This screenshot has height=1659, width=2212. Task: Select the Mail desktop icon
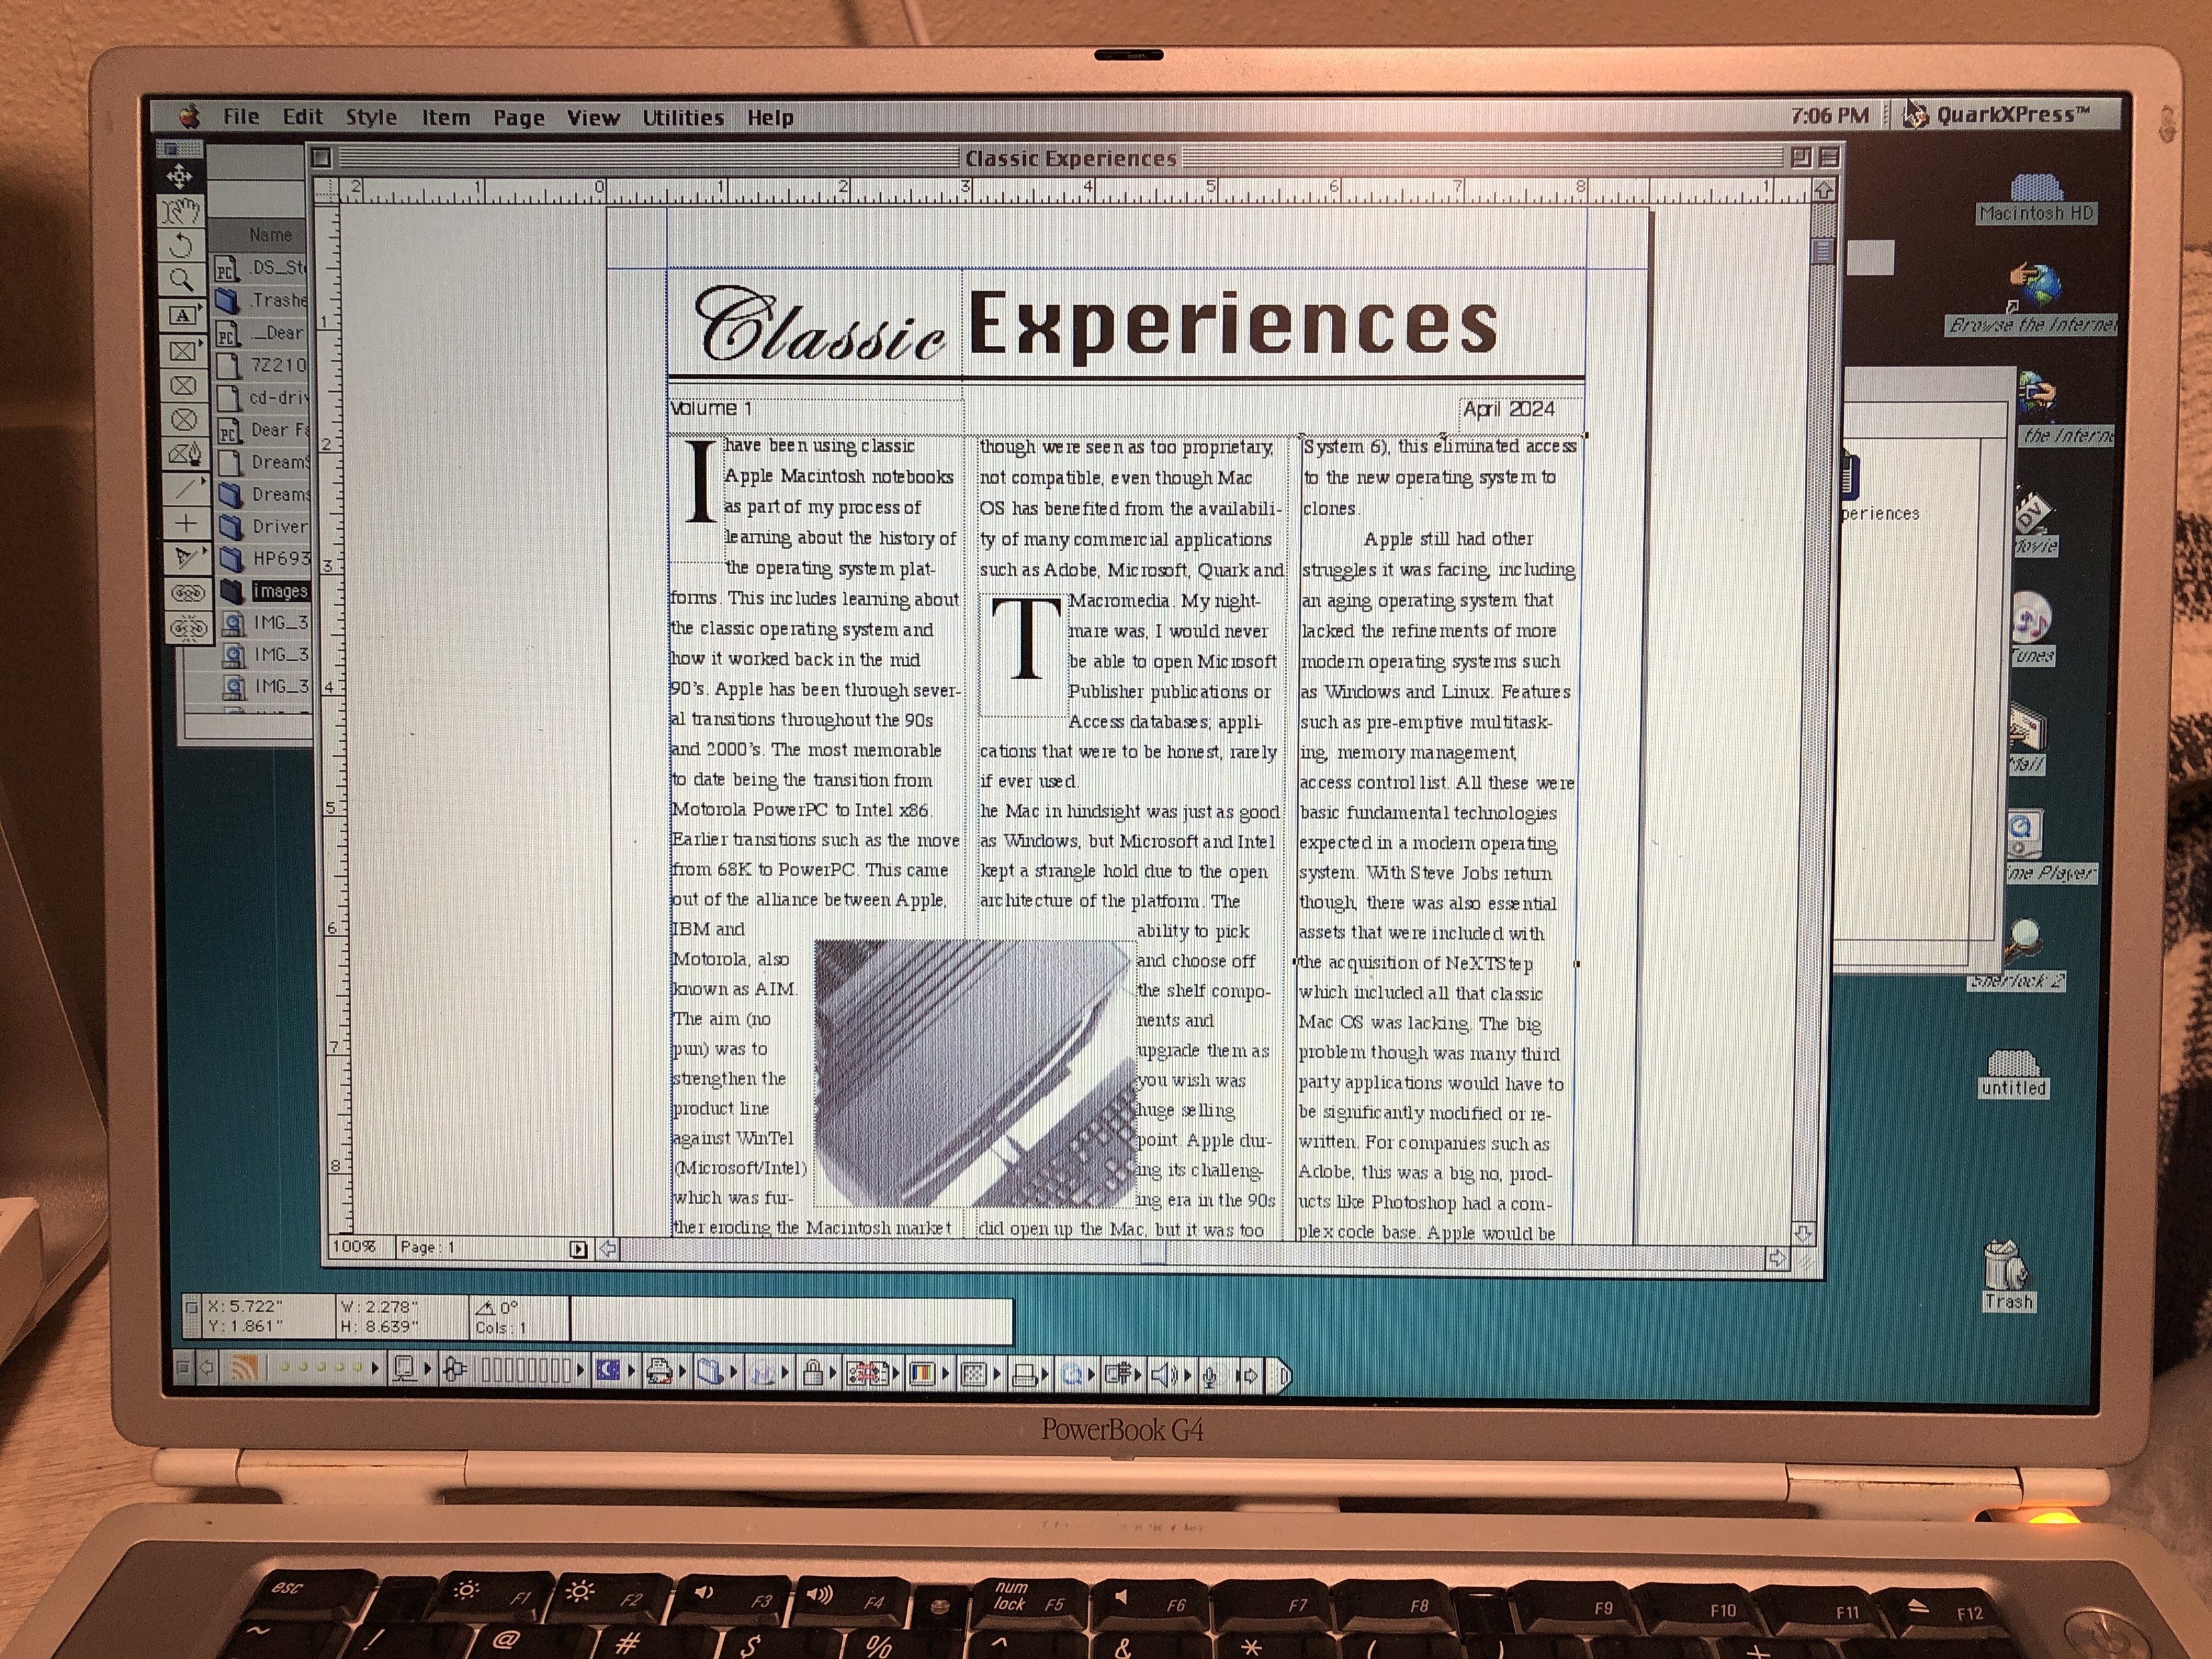point(2028,738)
